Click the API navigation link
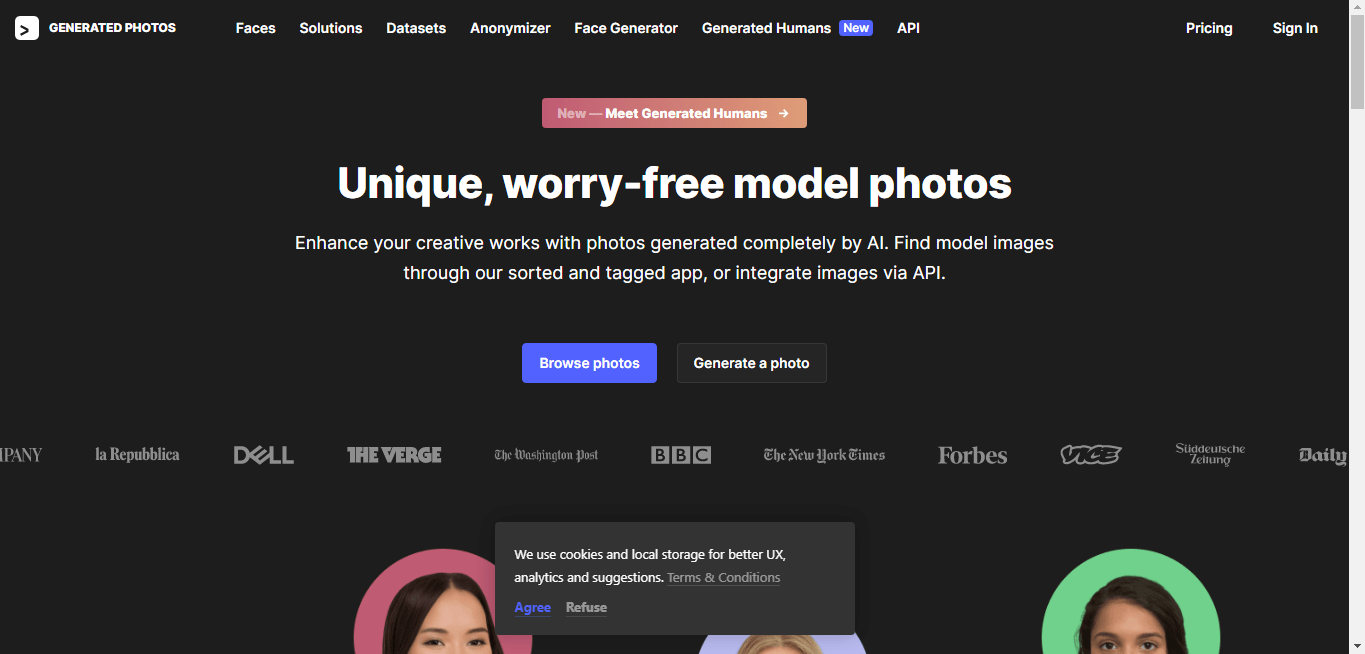The image size is (1365, 654). tap(908, 28)
